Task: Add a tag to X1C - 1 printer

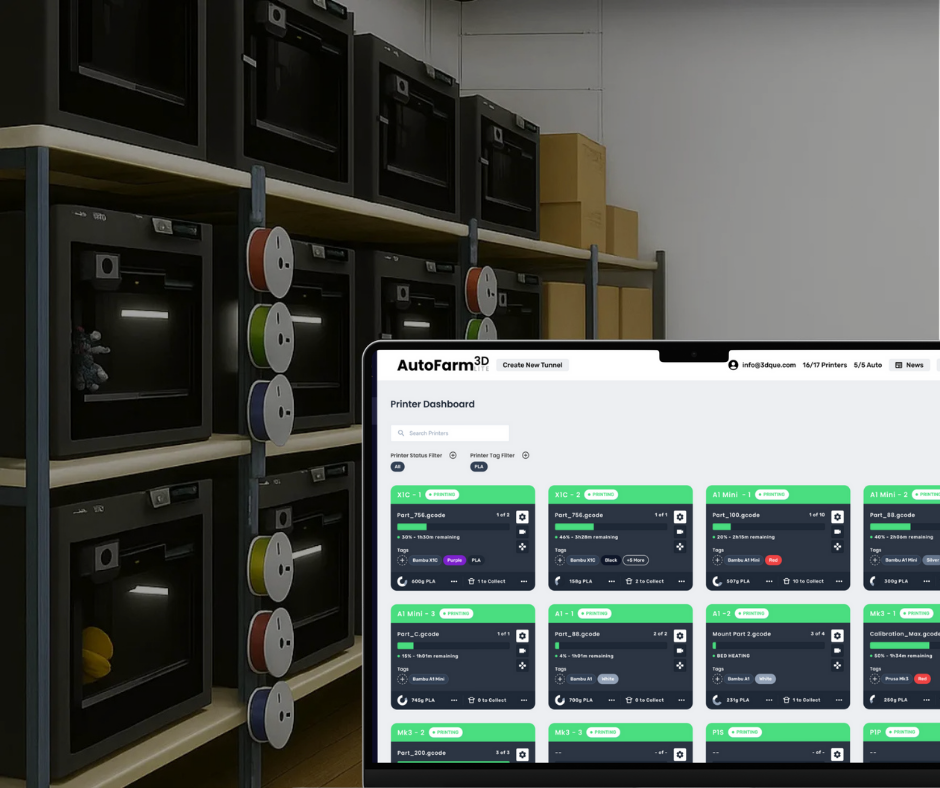Action: point(402,560)
